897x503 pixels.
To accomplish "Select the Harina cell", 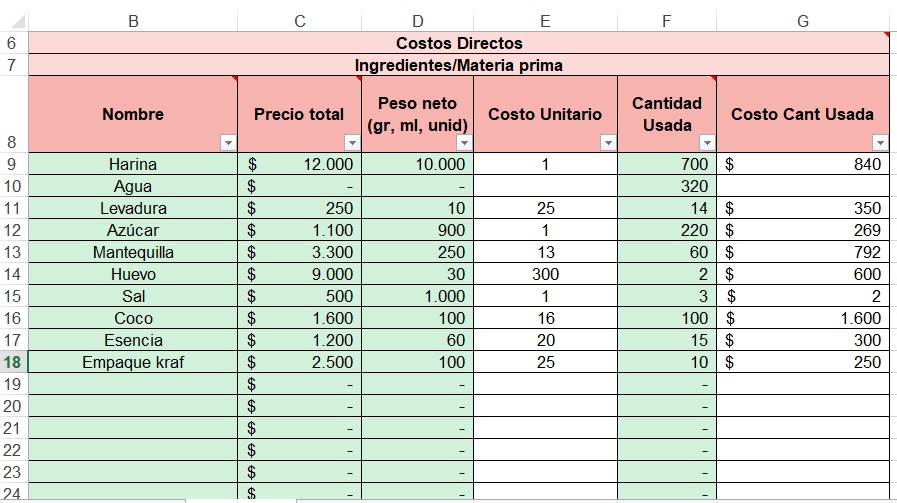I will (133, 164).
